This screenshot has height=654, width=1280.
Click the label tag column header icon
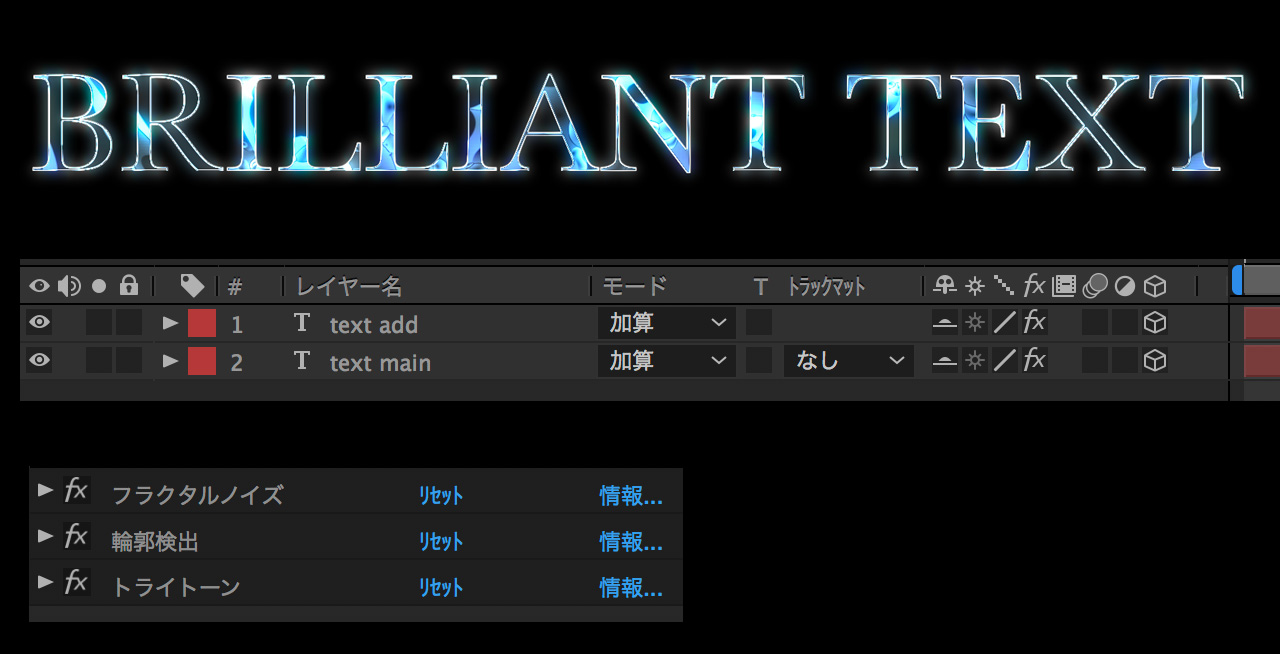coord(192,286)
